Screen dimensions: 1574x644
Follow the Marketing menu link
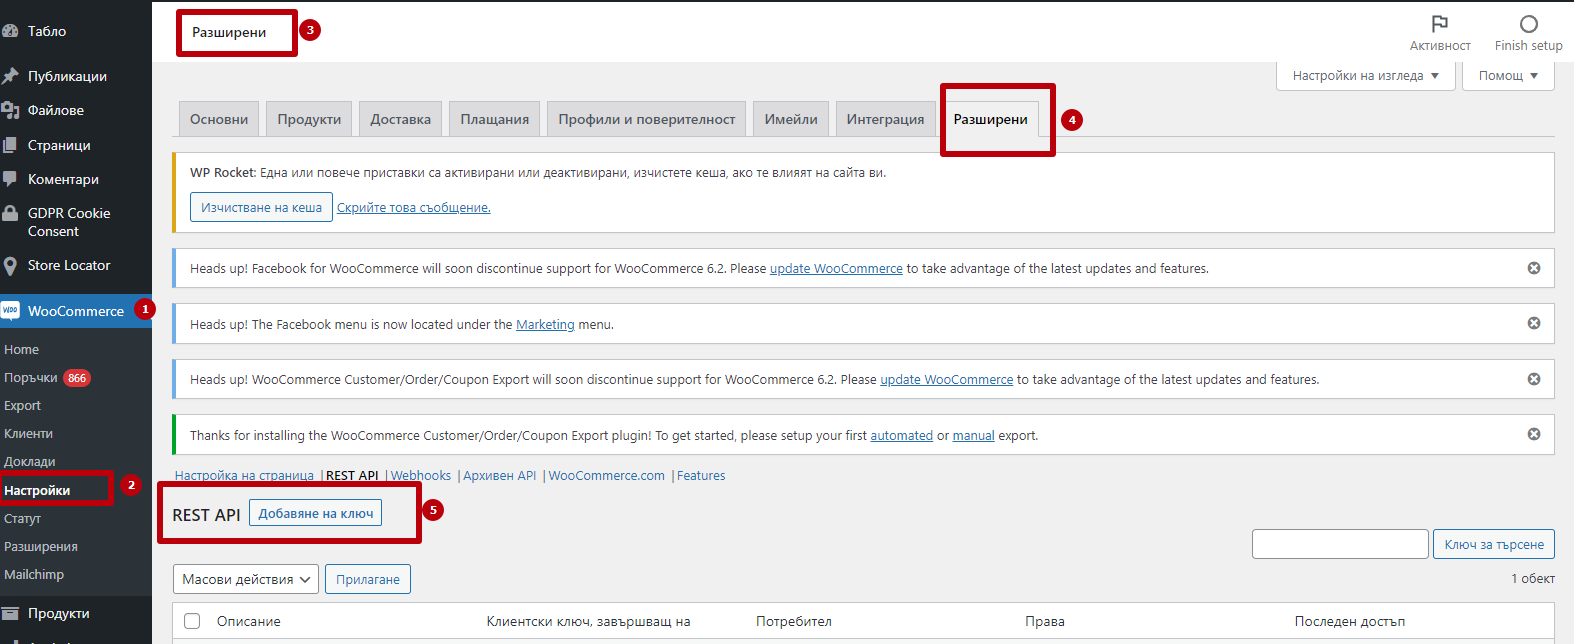[545, 324]
